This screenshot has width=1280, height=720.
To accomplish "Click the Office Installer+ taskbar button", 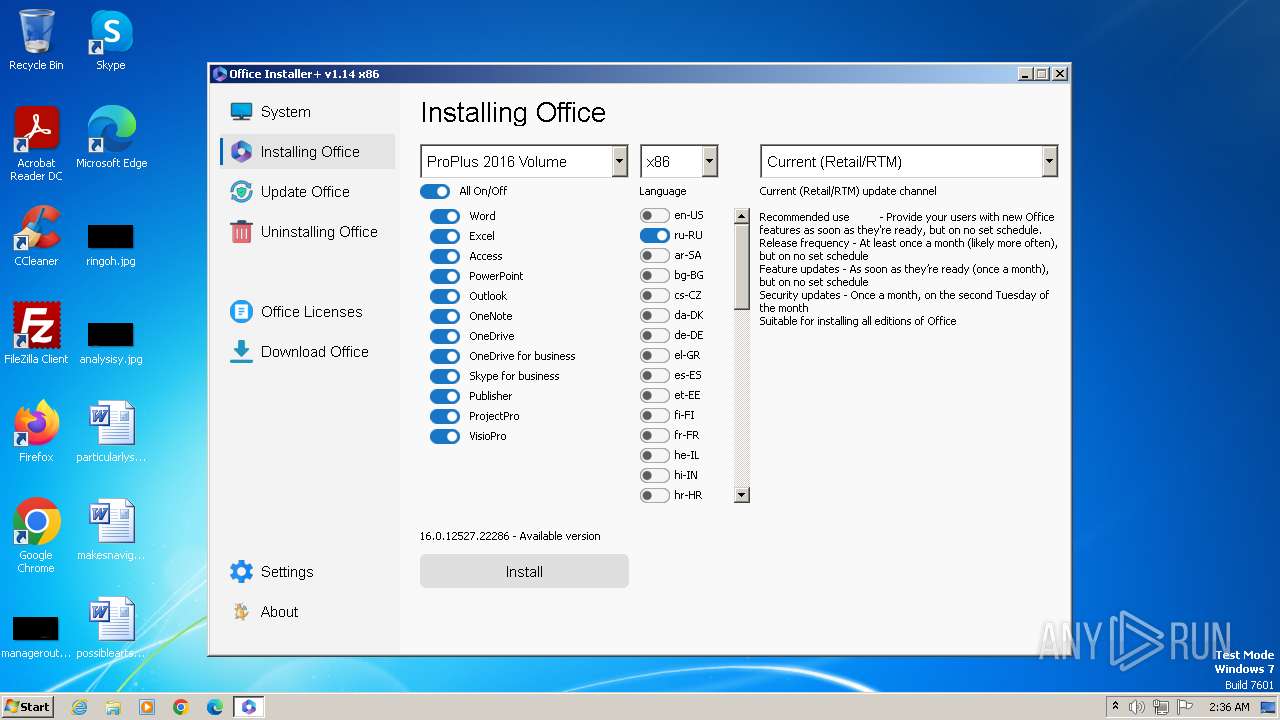I will [249, 707].
